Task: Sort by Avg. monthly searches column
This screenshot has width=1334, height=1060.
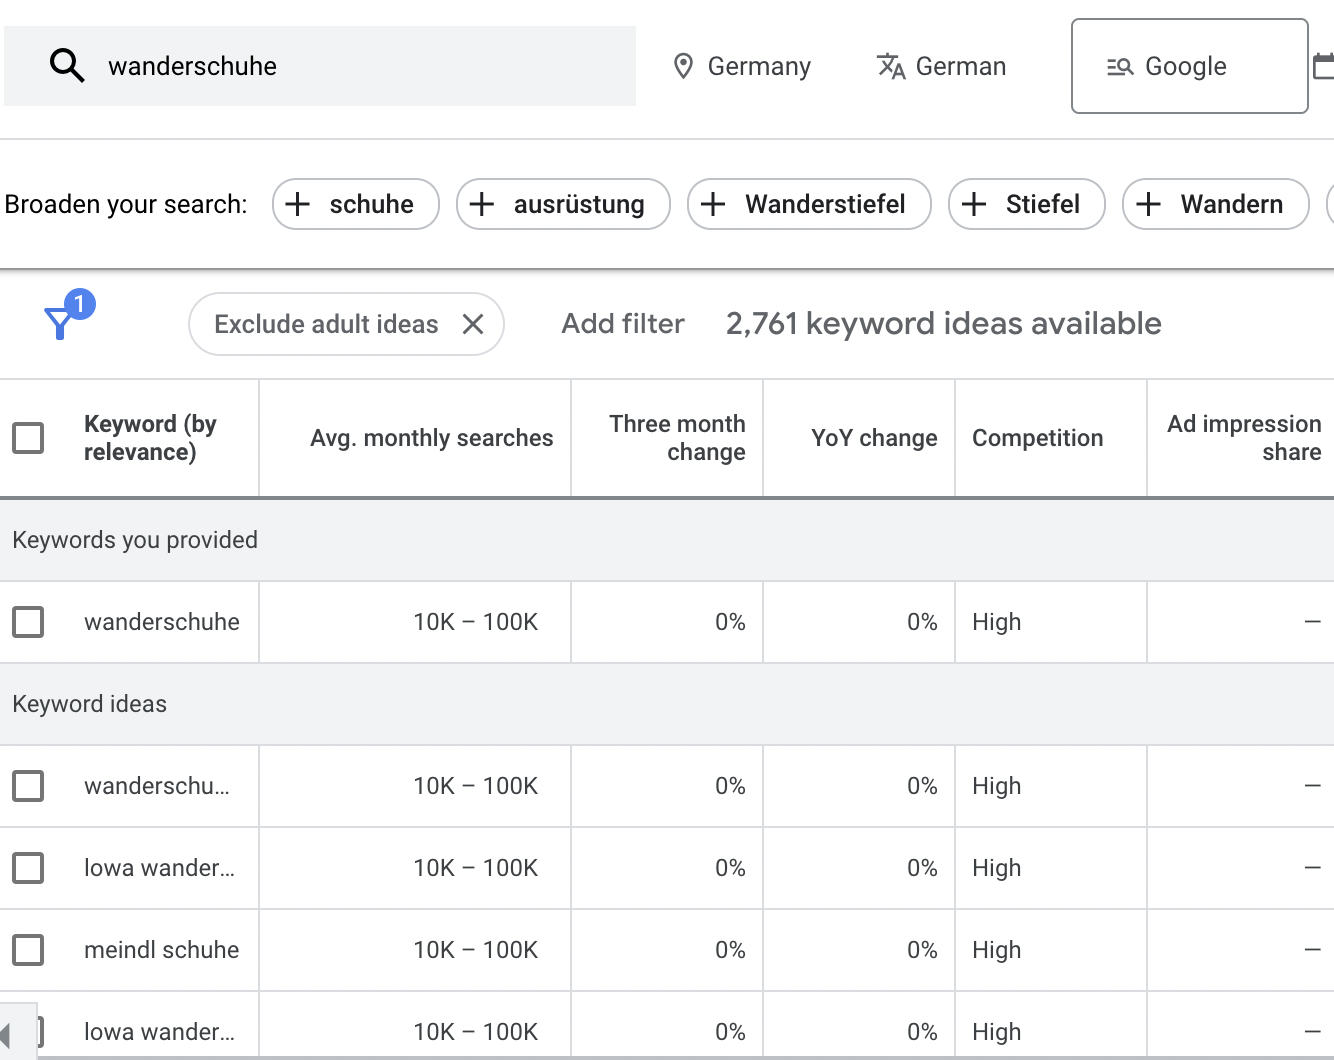Action: pyautogui.click(x=431, y=438)
